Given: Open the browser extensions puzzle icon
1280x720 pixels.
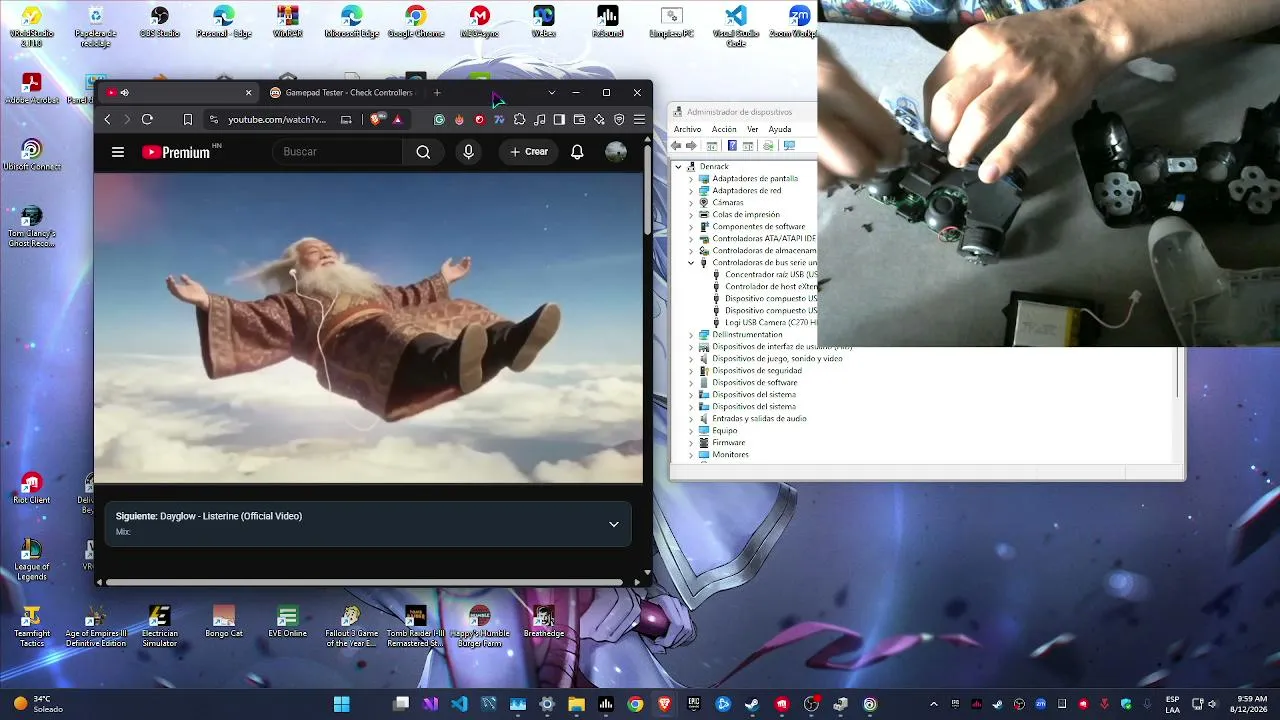Looking at the screenshot, I should [x=519, y=120].
